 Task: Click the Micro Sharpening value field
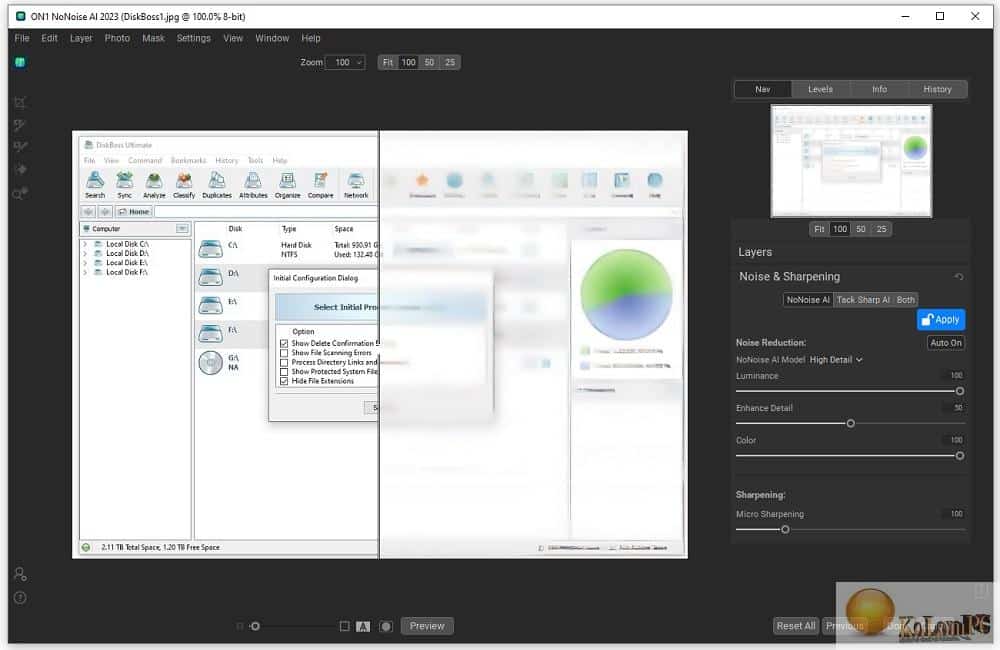coord(956,514)
